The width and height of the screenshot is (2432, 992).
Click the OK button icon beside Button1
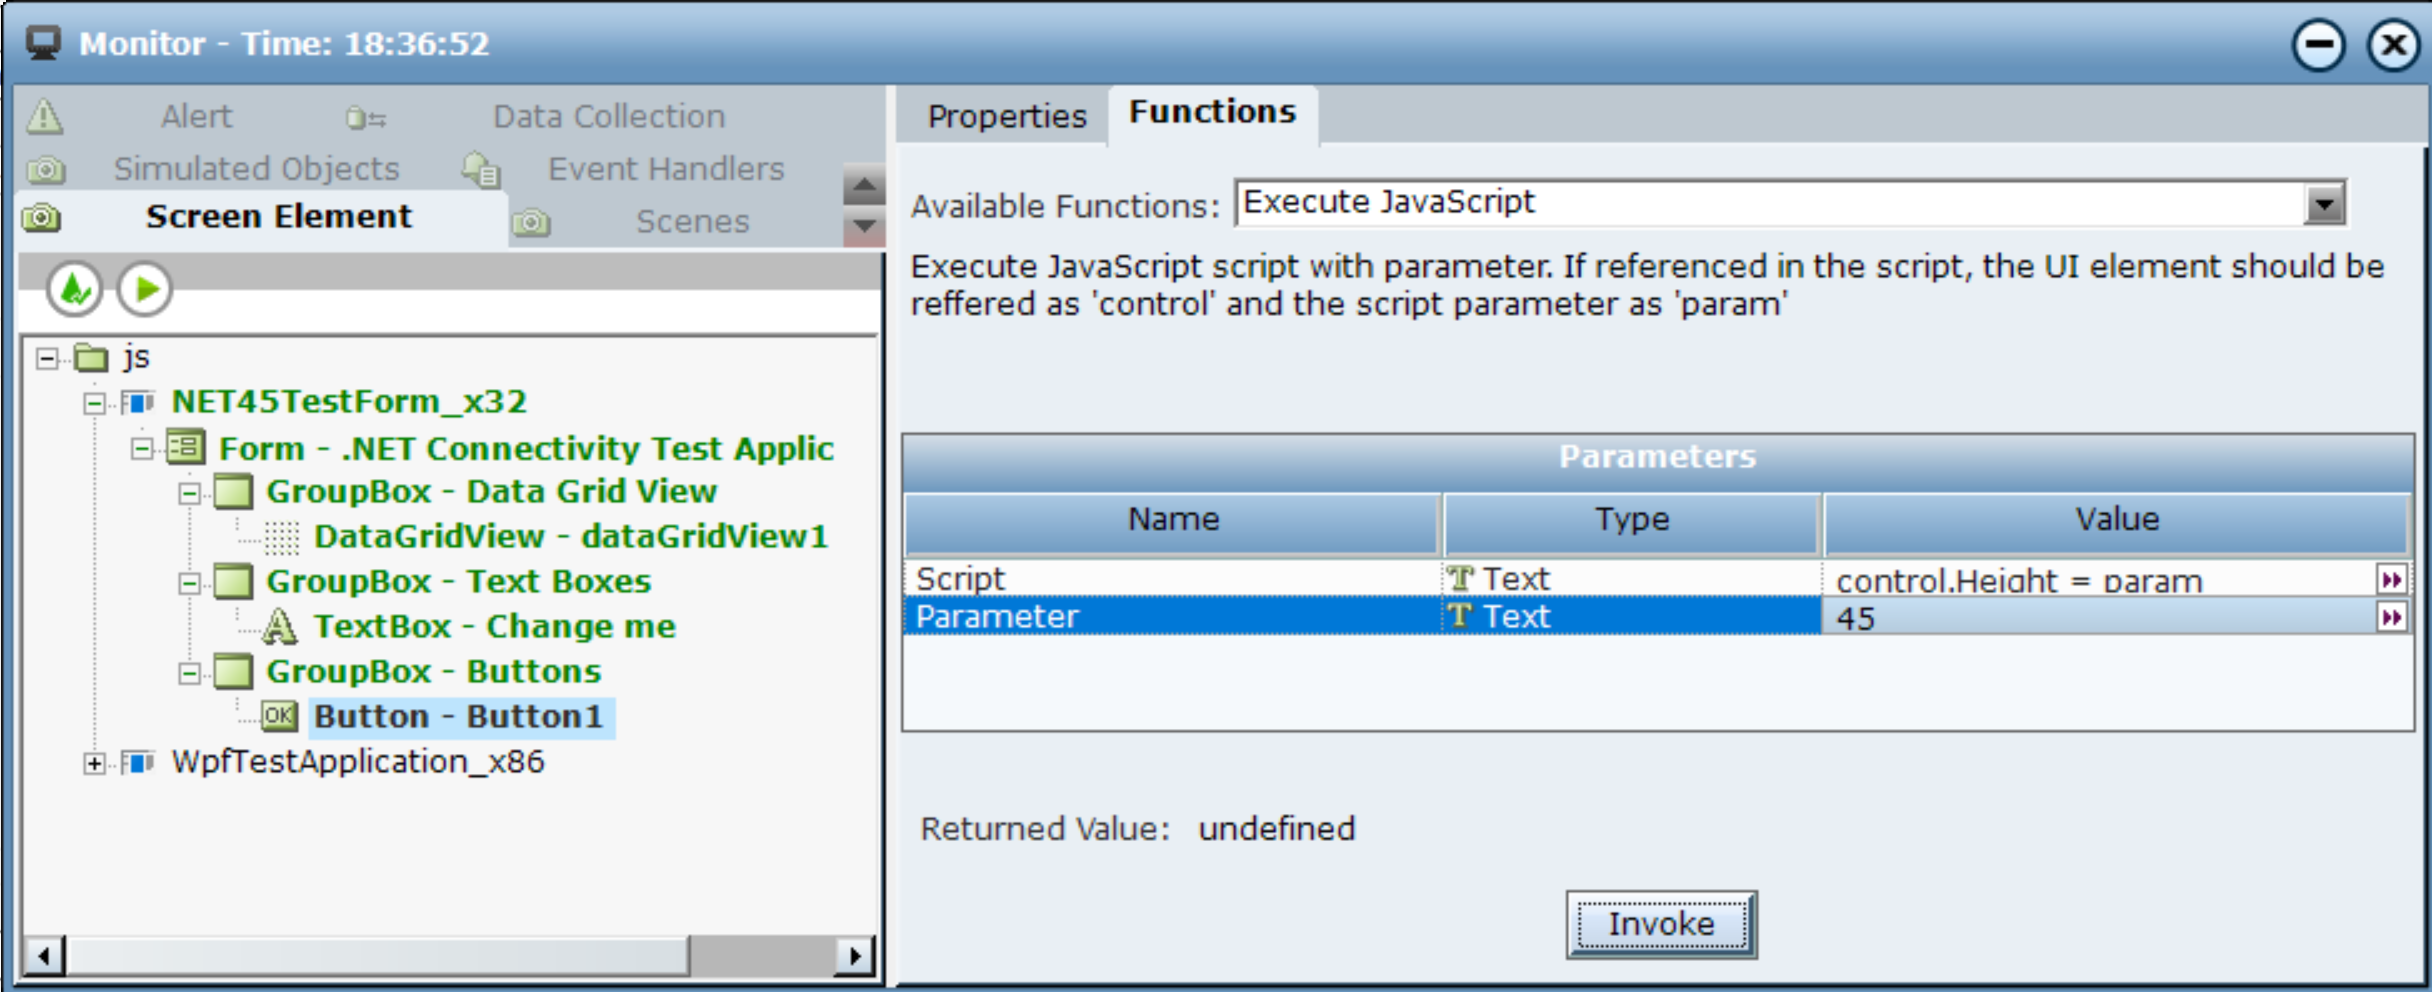point(279,716)
